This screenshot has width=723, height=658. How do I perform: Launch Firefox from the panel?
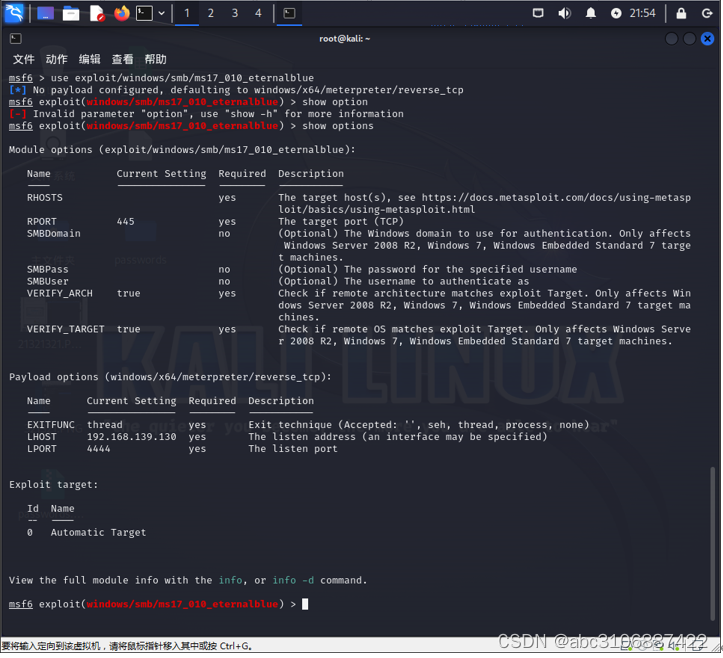click(122, 13)
